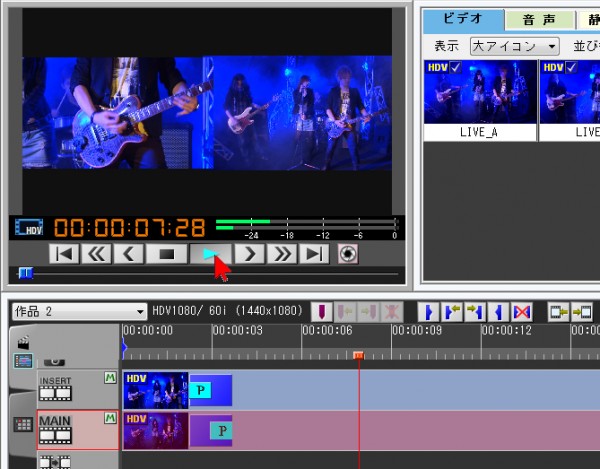
Task: Switch to the 音声 tab
Action: pos(538,19)
